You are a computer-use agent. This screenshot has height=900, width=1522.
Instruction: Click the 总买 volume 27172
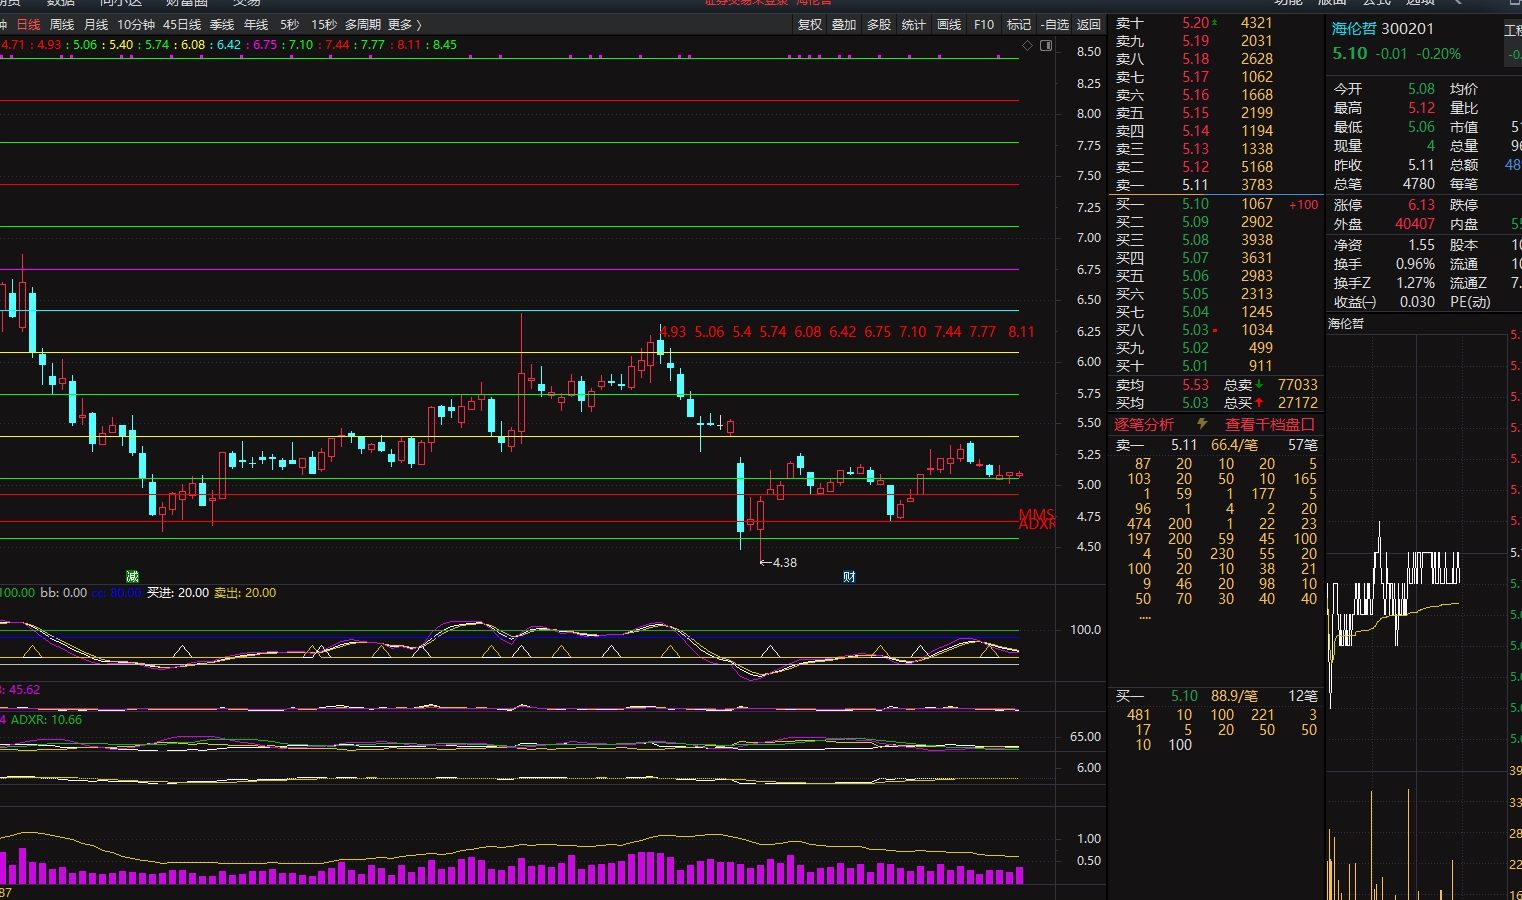1297,403
